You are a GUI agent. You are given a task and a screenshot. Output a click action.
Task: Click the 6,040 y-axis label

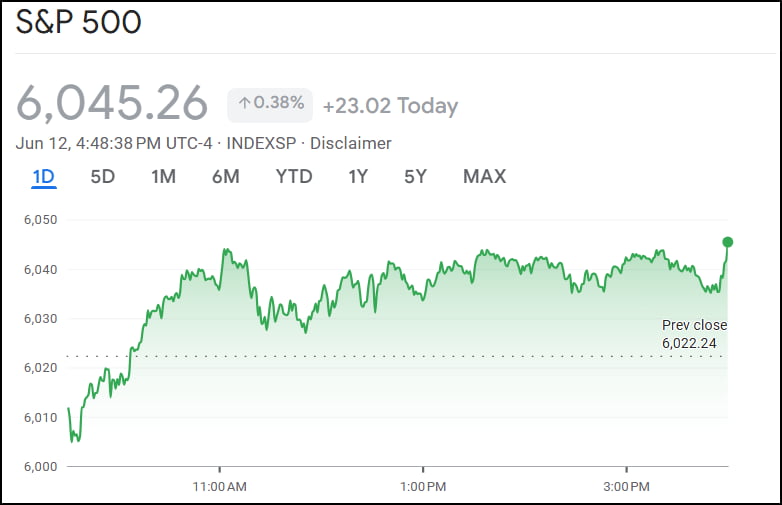tap(41, 270)
